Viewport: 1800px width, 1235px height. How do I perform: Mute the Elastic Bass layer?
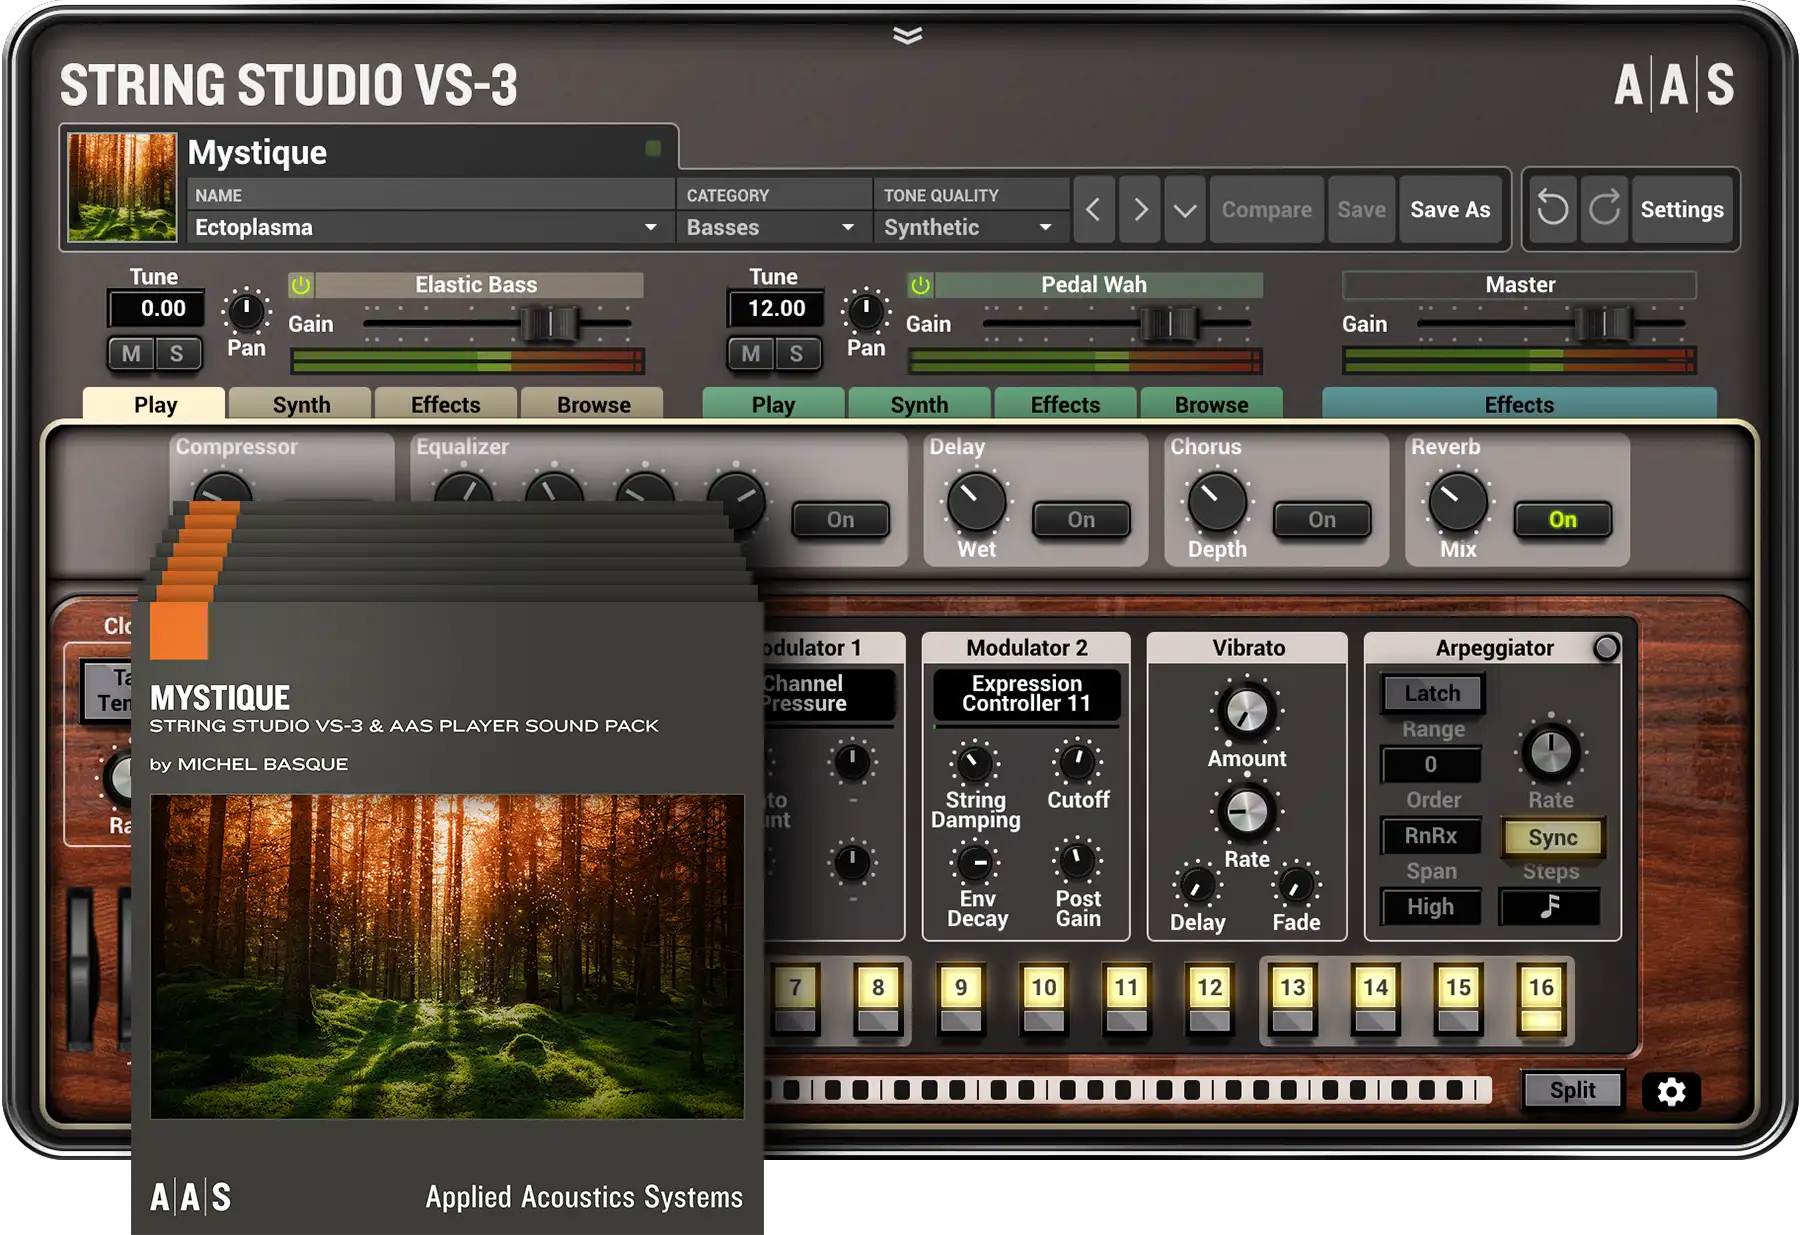pyautogui.click(x=133, y=354)
